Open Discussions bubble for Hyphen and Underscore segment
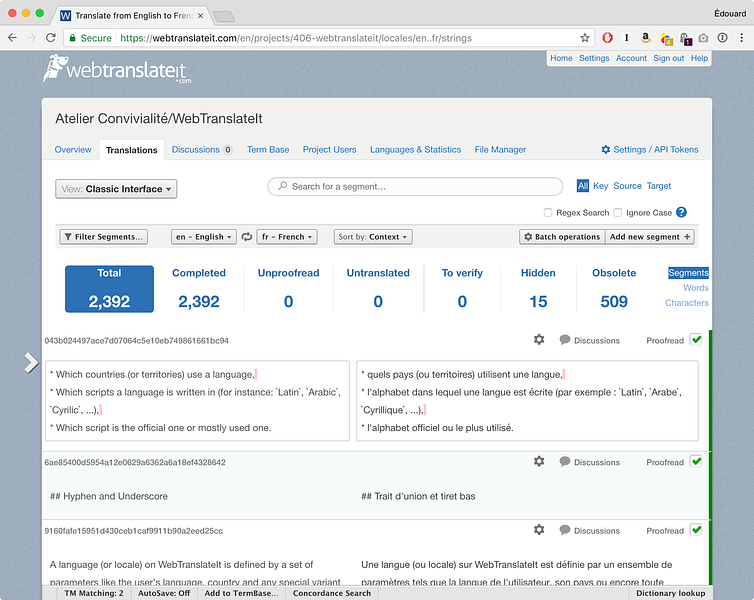The height and width of the screenshot is (600, 754). pos(590,462)
